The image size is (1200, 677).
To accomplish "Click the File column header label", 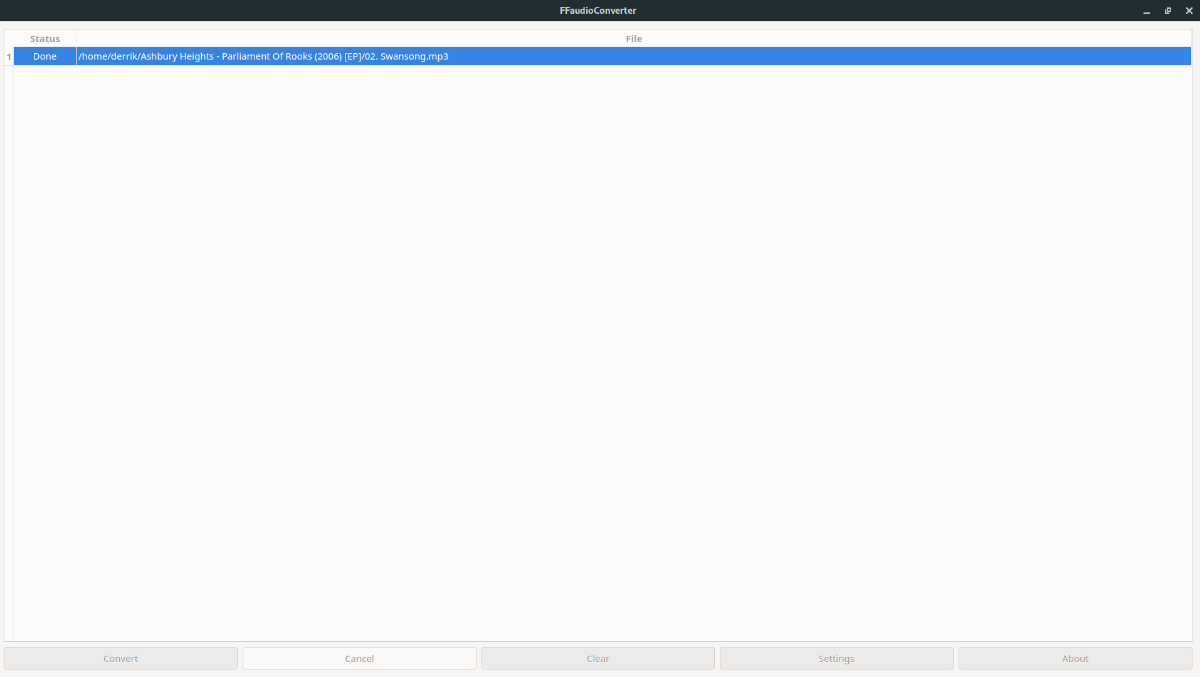I will pos(634,38).
